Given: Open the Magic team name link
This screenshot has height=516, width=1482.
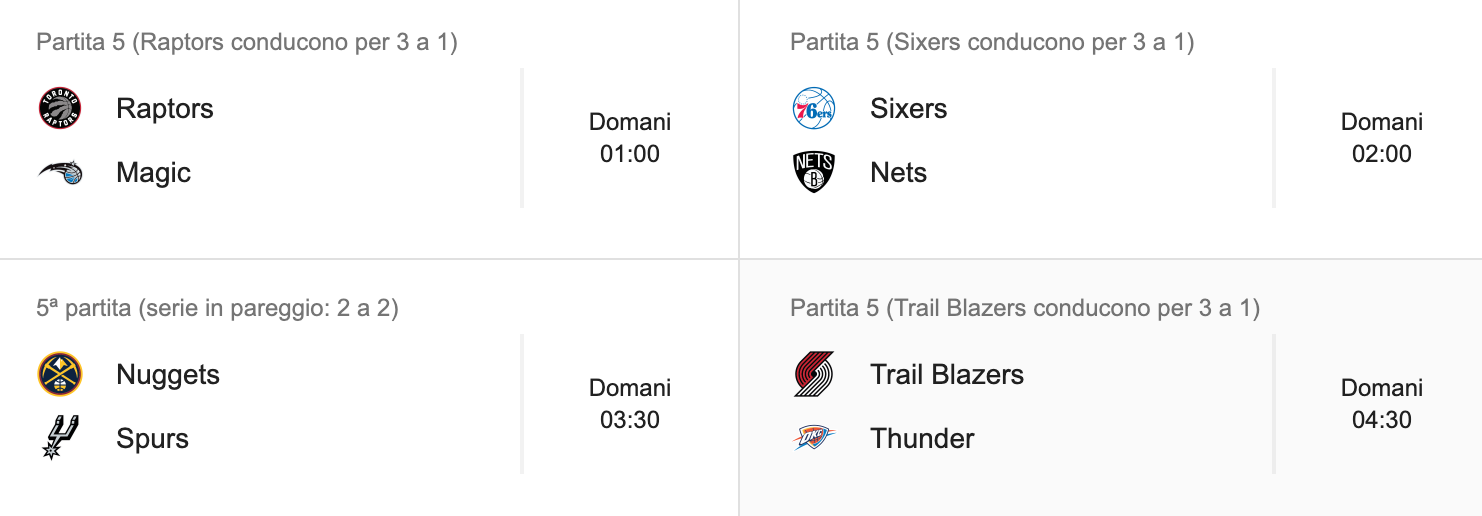Looking at the screenshot, I should (153, 172).
